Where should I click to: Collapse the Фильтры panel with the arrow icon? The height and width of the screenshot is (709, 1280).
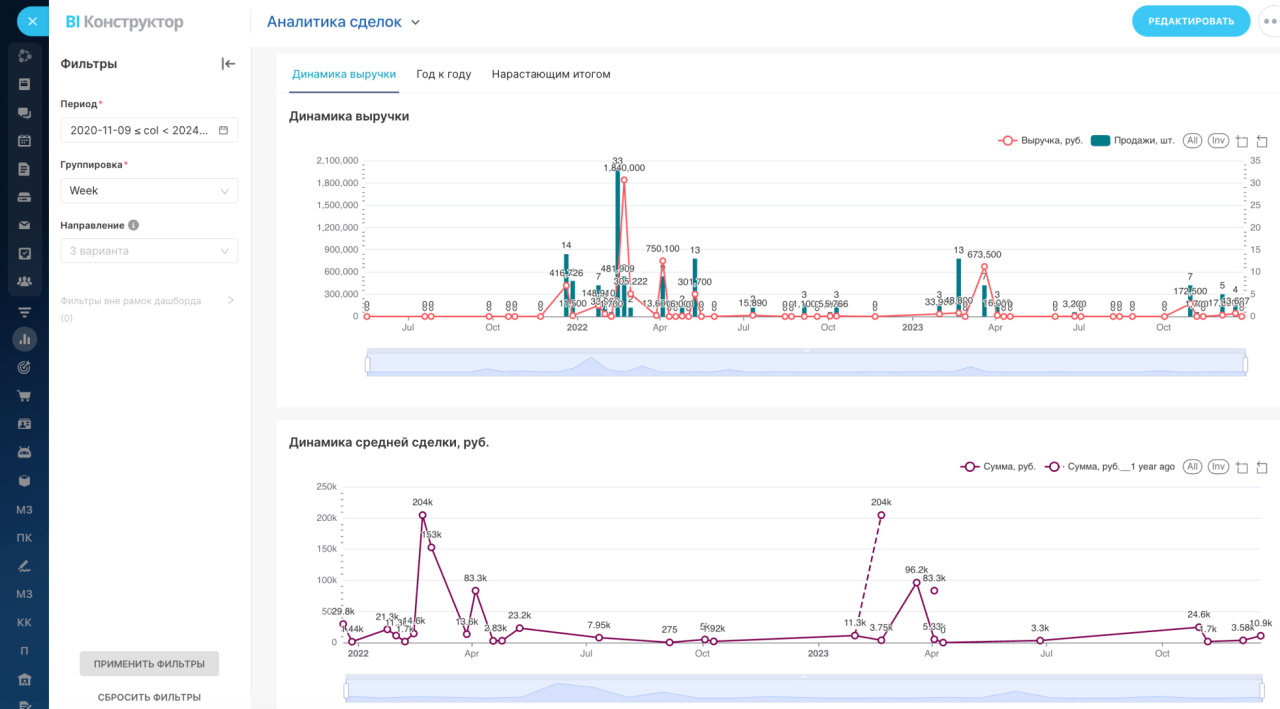coord(228,64)
